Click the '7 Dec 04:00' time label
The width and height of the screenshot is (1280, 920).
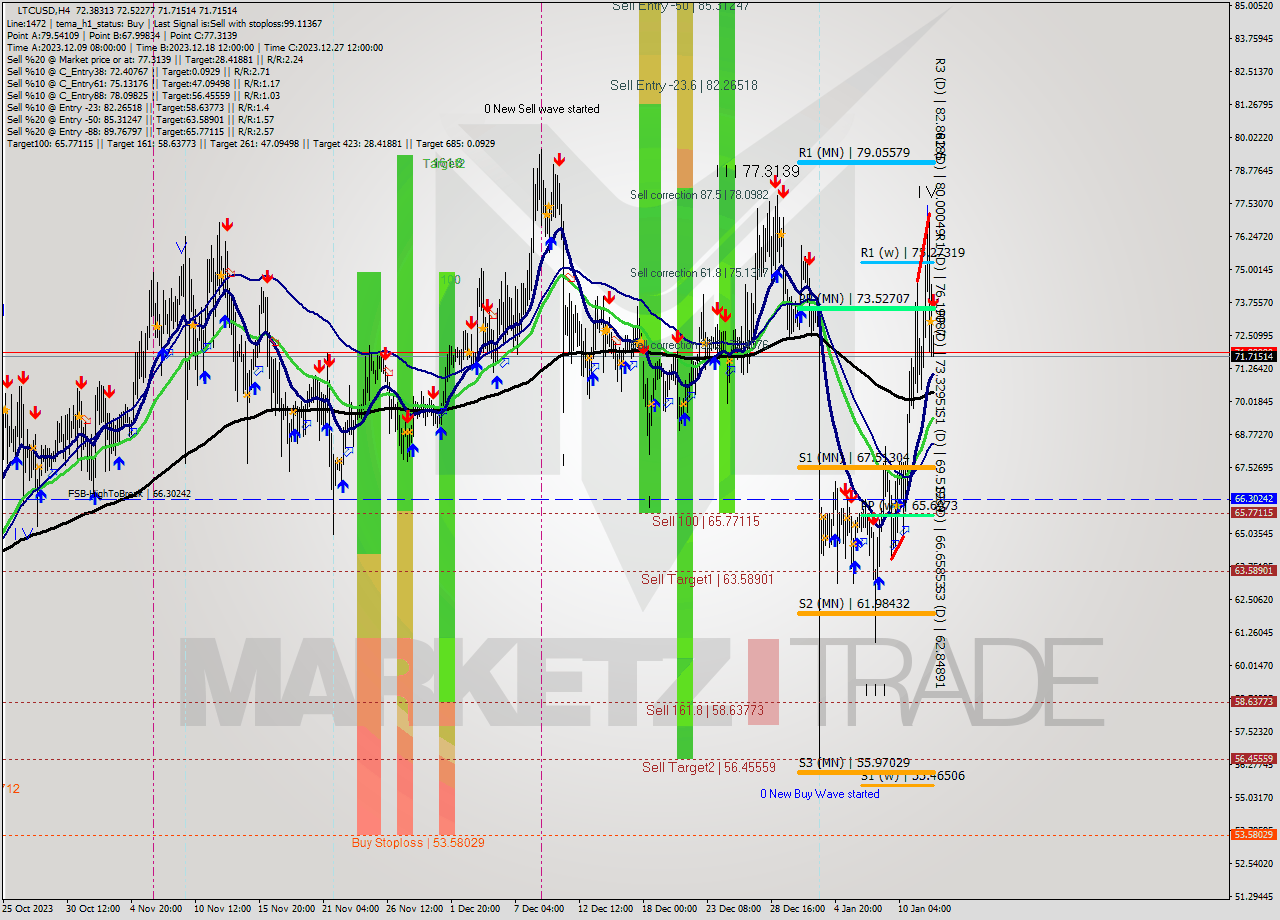coord(538,909)
